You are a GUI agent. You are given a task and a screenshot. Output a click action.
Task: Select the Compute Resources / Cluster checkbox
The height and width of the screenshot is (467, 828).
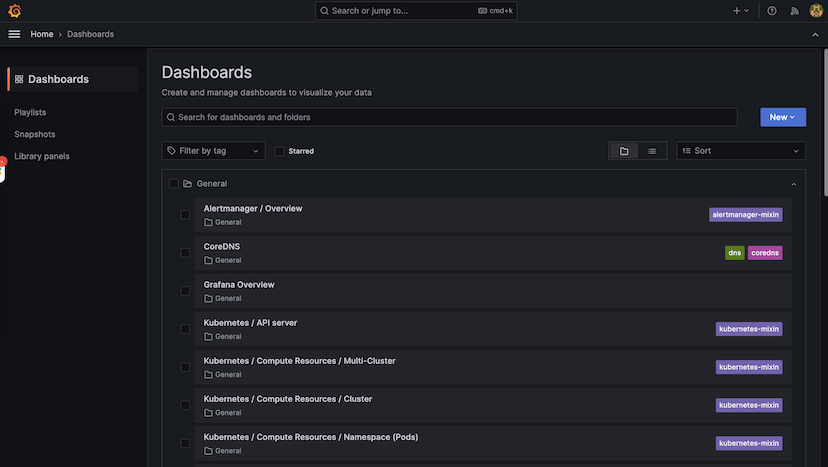point(185,405)
